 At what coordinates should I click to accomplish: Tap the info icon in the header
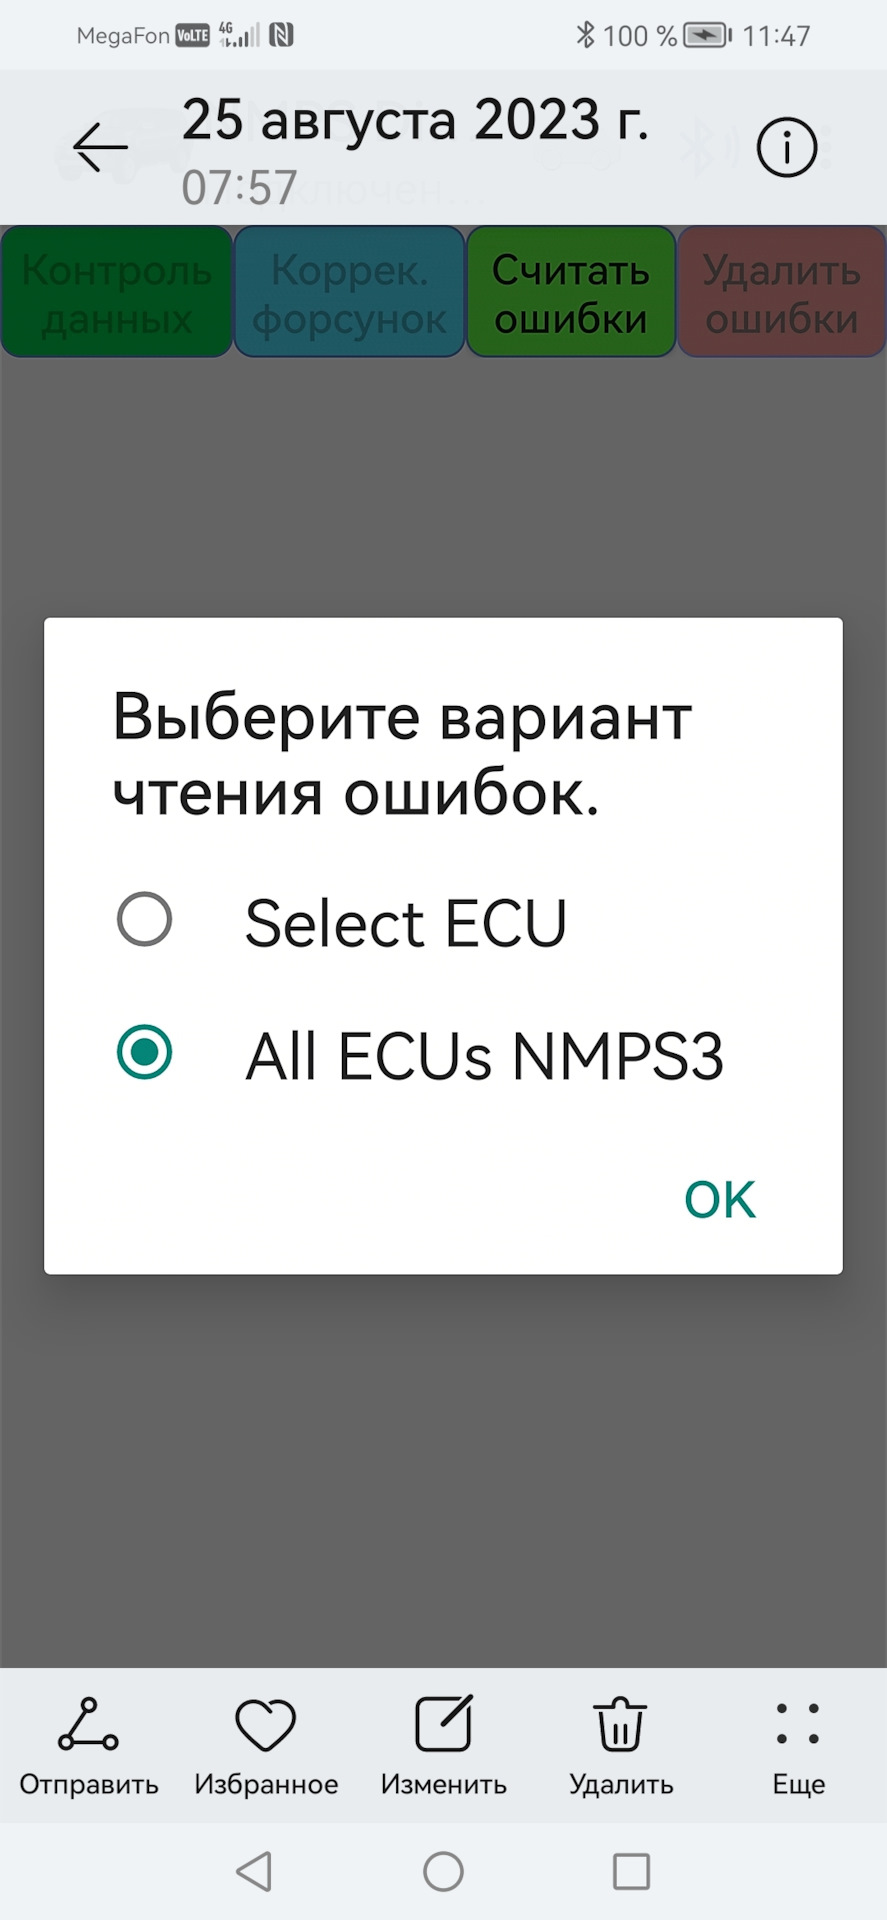click(787, 146)
